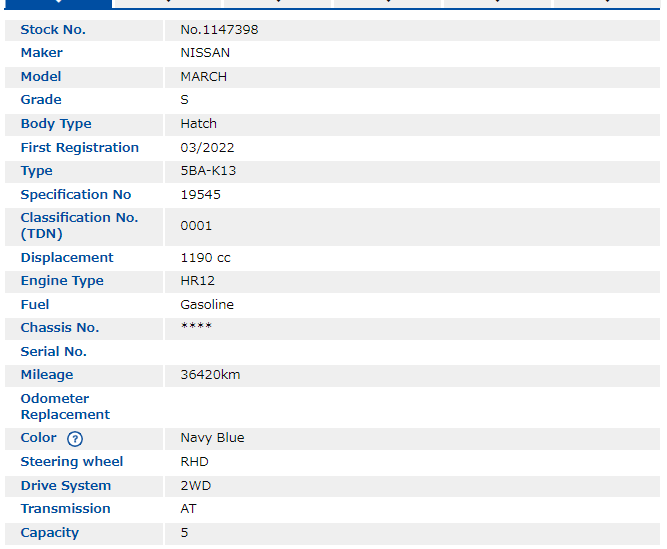The height and width of the screenshot is (549, 667).
Task: Click the Classification No. (TDN) label
Action: (x=79, y=226)
